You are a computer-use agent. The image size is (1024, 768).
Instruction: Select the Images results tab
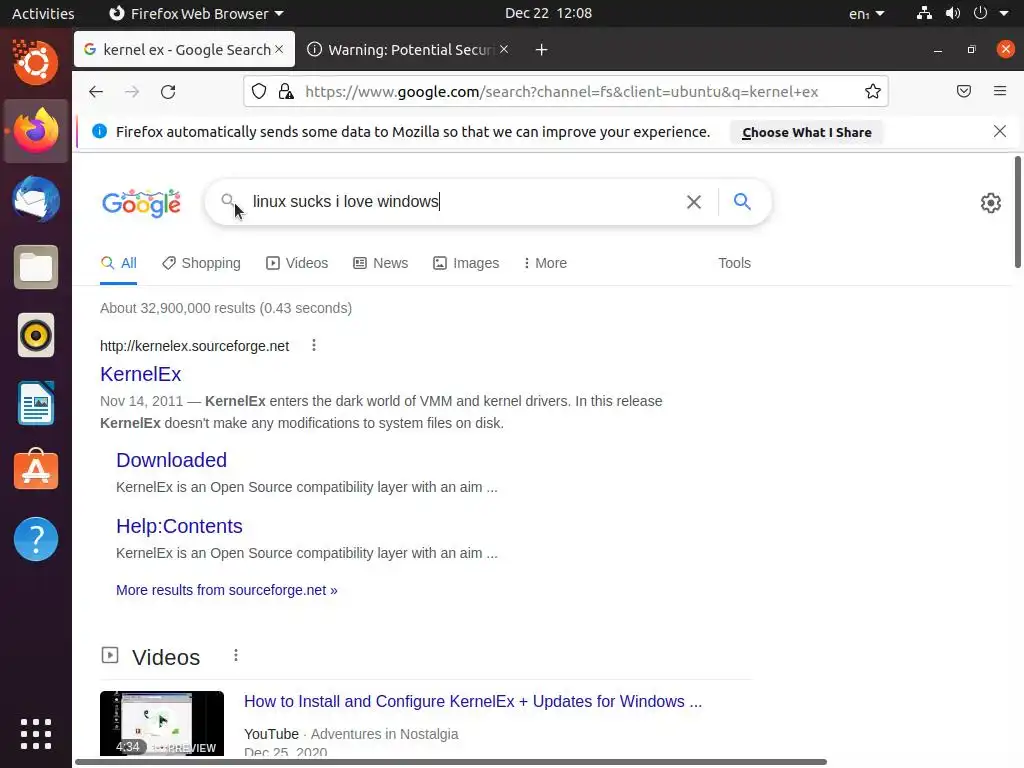[466, 263]
